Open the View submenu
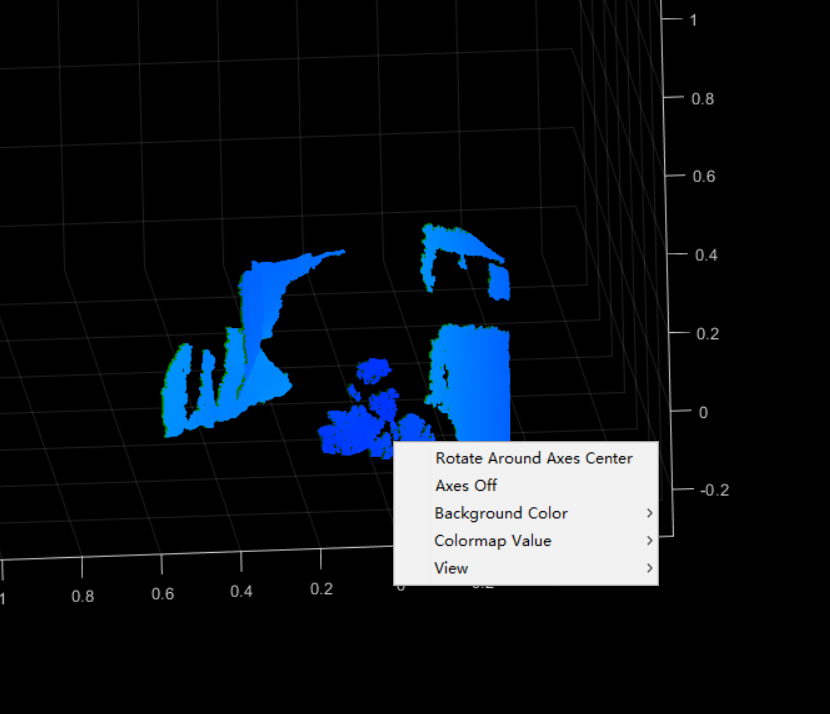Screen dimensions: 830x714 [450, 567]
